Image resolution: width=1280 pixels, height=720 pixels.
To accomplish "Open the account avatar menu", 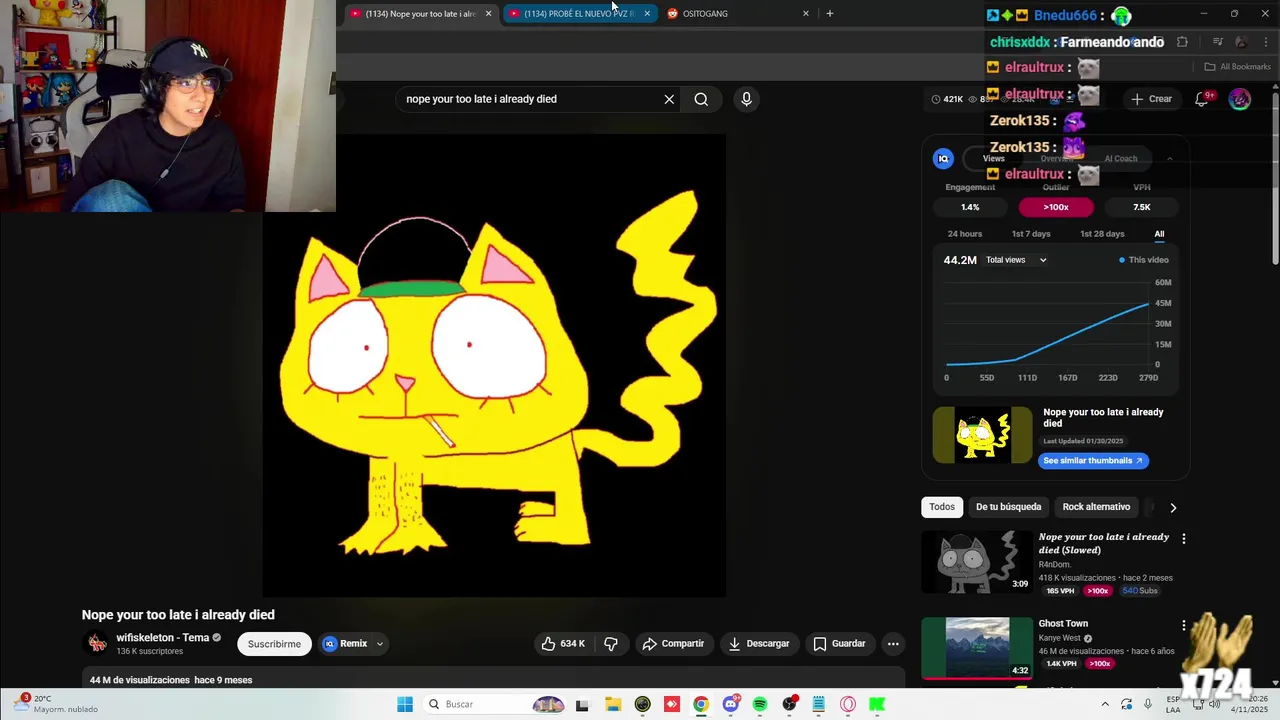I will coord(1239,99).
